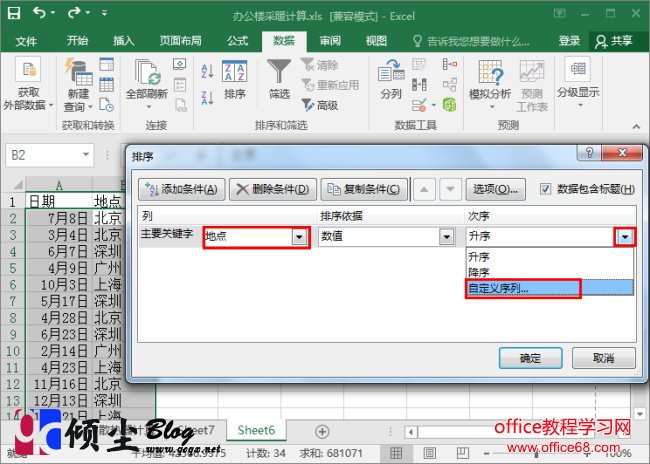Image resolution: width=650 pixels, height=464 pixels.
Task: Open the 次序 order dropdown arrow
Action: click(x=625, y=237)
